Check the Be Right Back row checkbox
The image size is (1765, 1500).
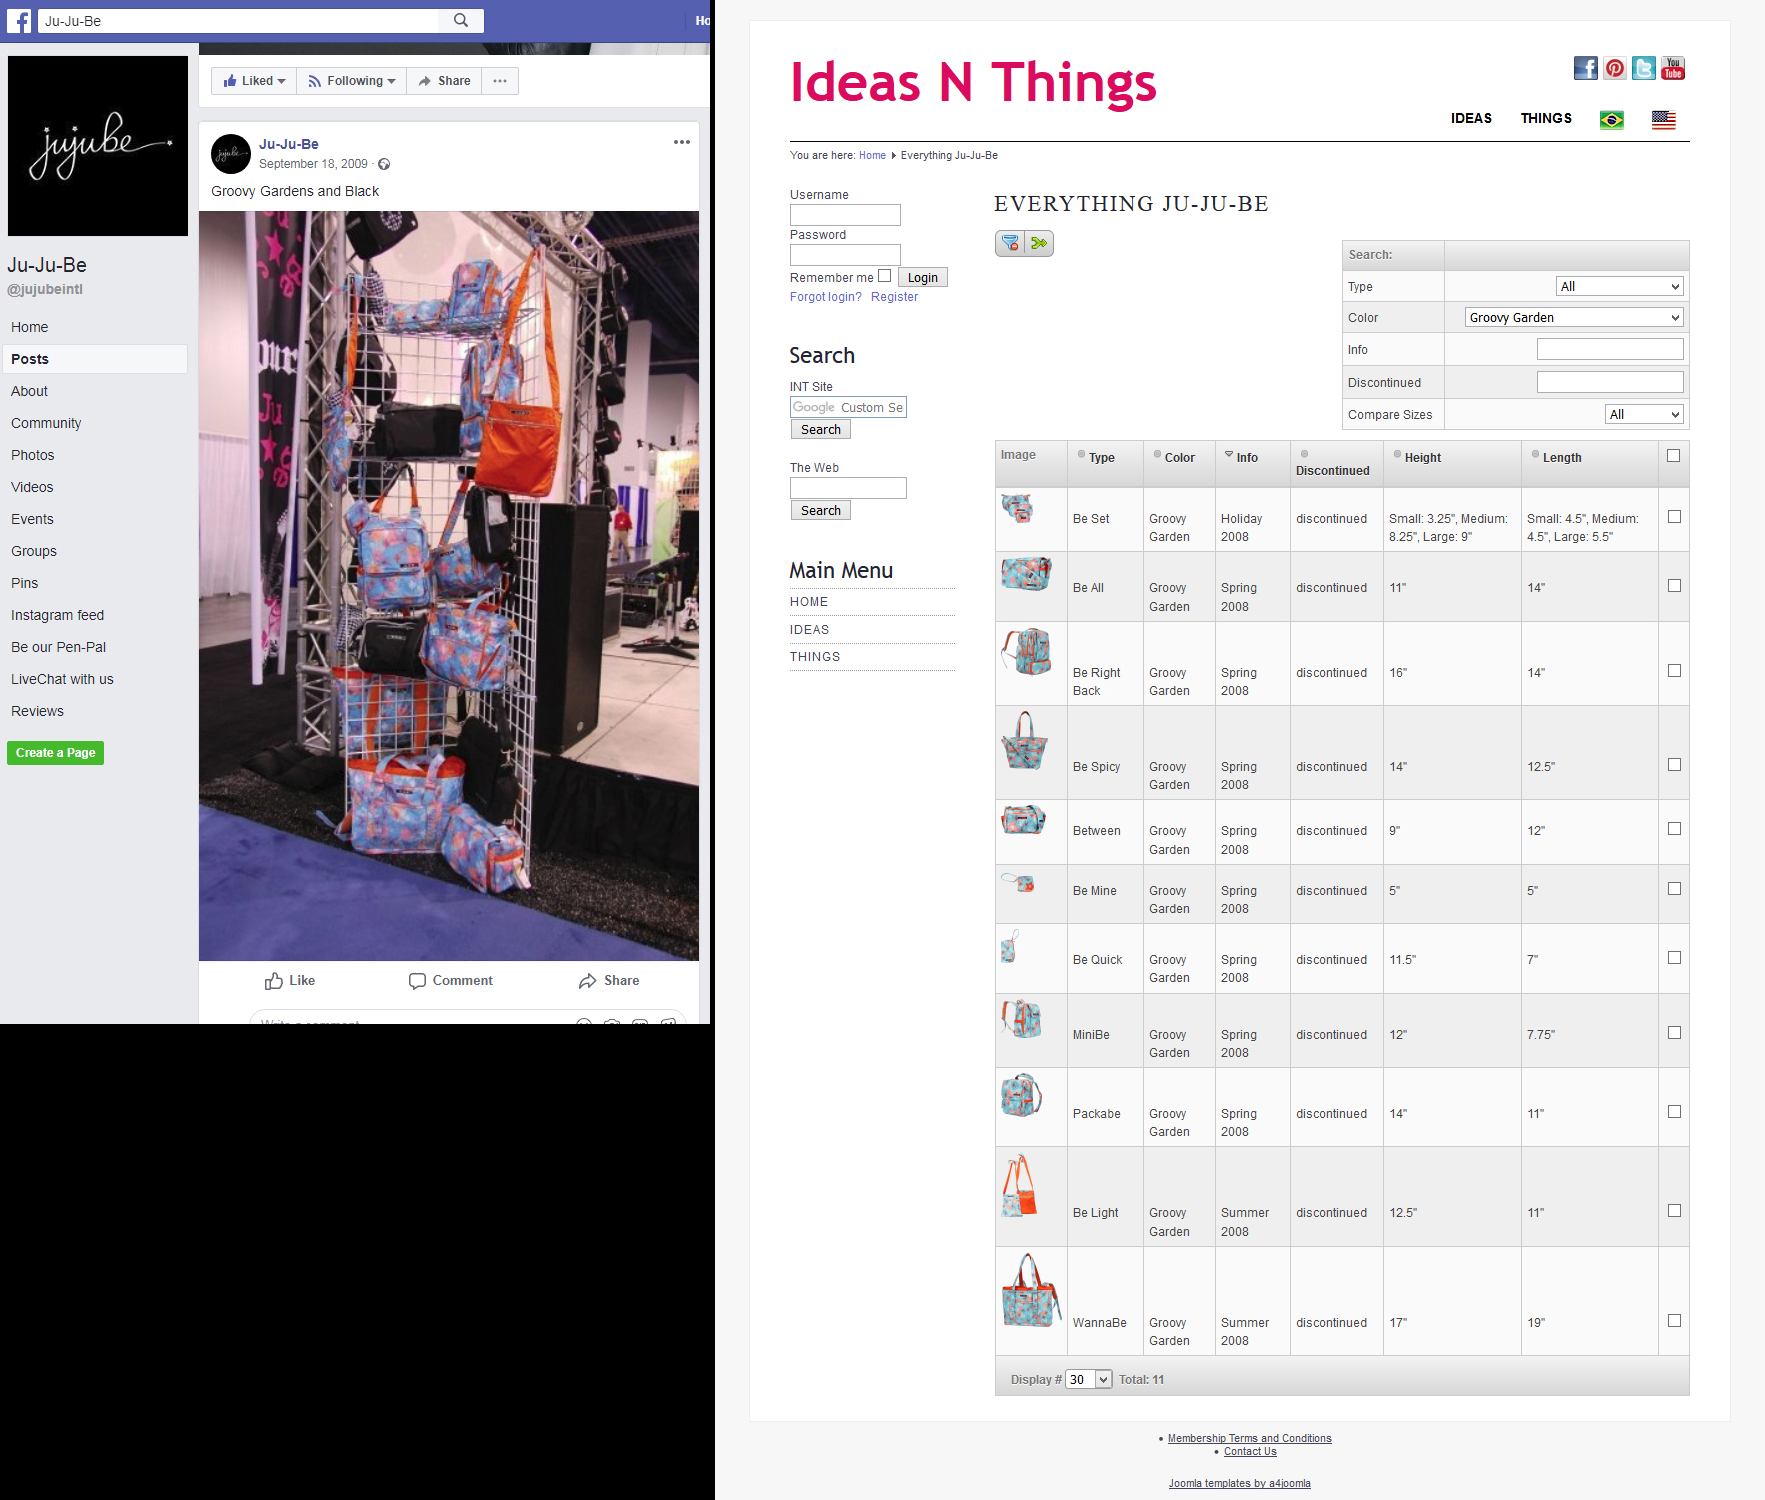[x=1674, y=671]
